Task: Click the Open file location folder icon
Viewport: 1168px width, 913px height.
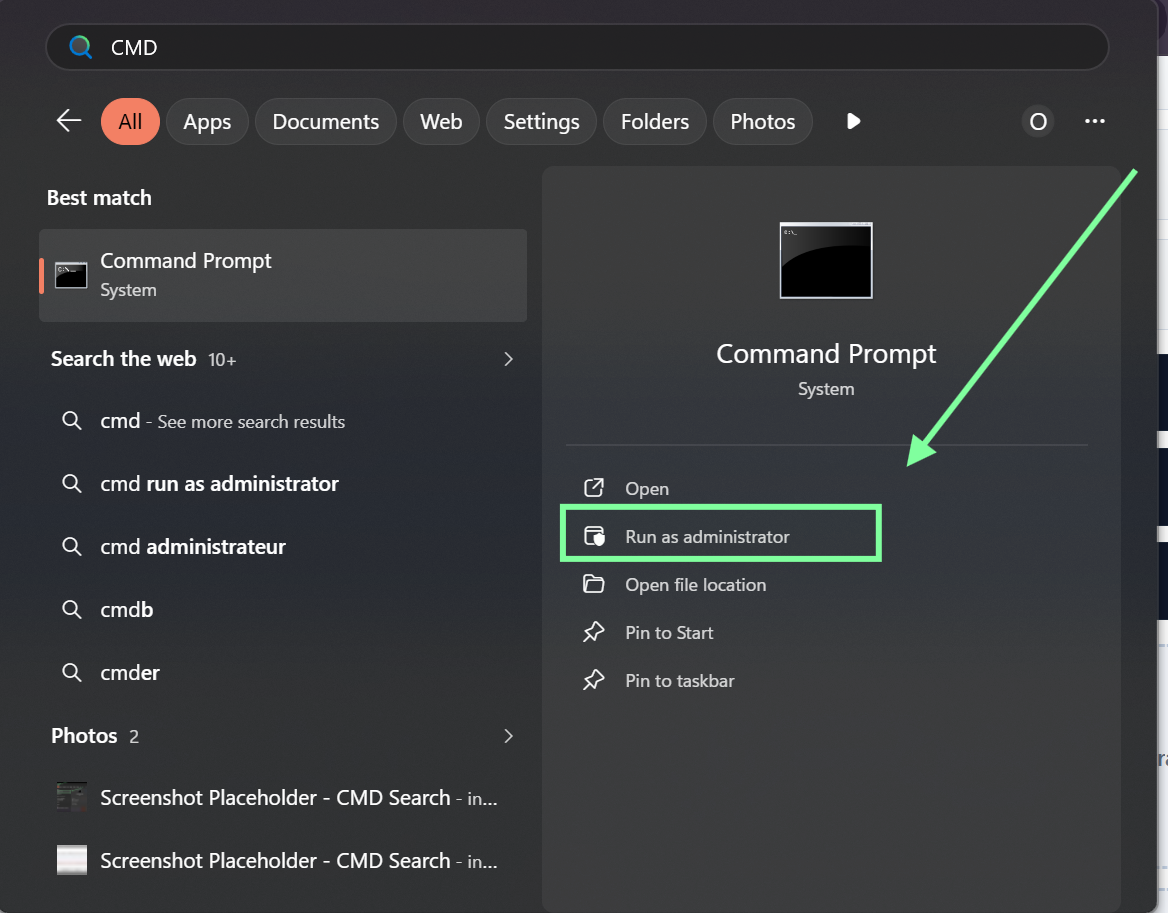Action: point(594,584)
